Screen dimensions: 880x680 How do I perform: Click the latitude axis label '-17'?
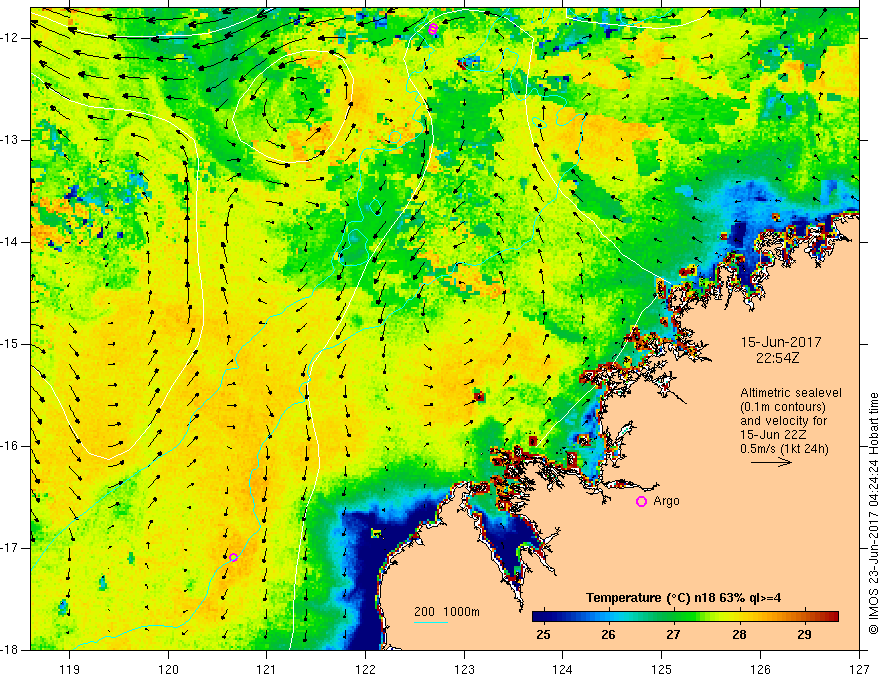(10, 548)
